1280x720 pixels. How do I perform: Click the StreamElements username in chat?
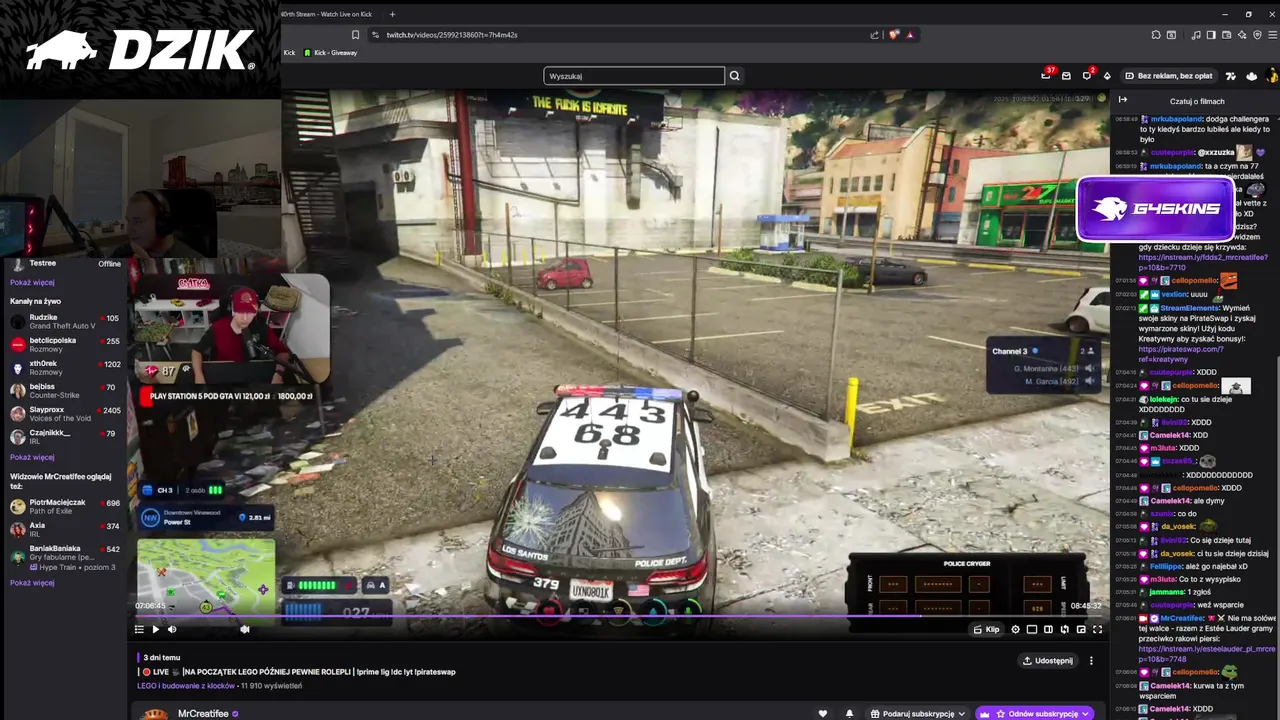point(1190,308)
